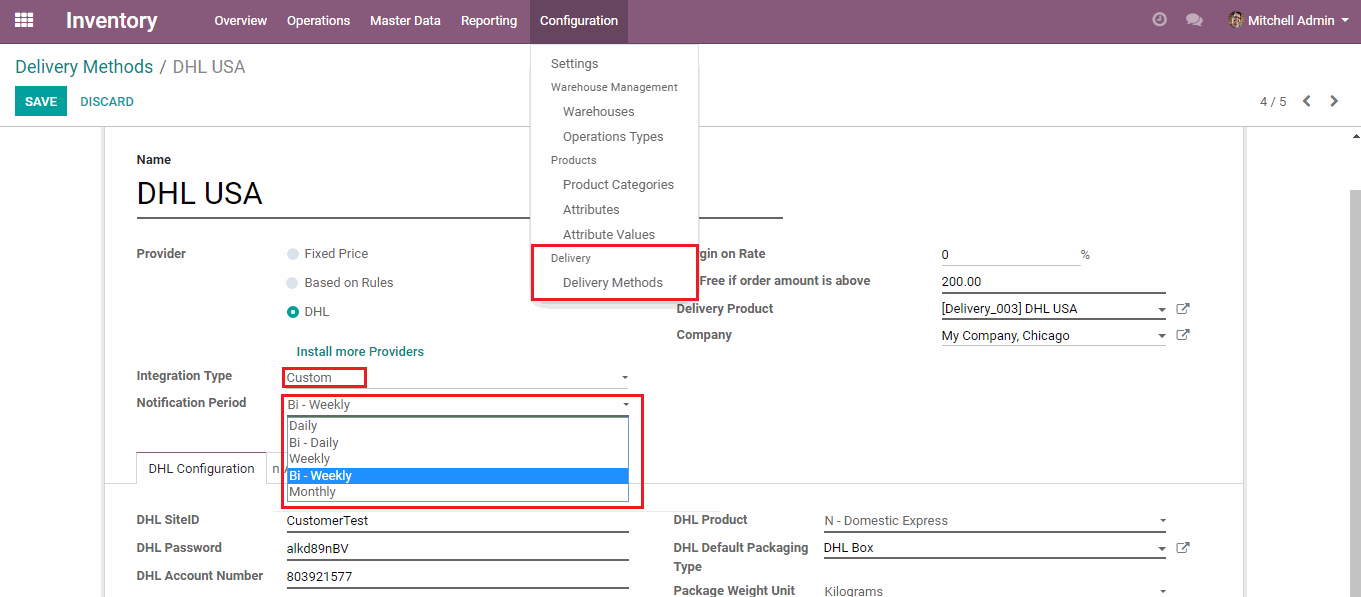1361x597 pixels.
Task: Select Operations Types menu entry
Action: coord(613,137)
